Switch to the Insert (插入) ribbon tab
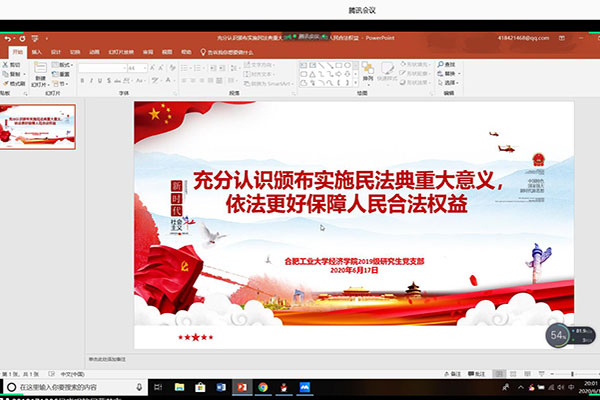Viewport: 600px width, 400px height. pos(37,51)
